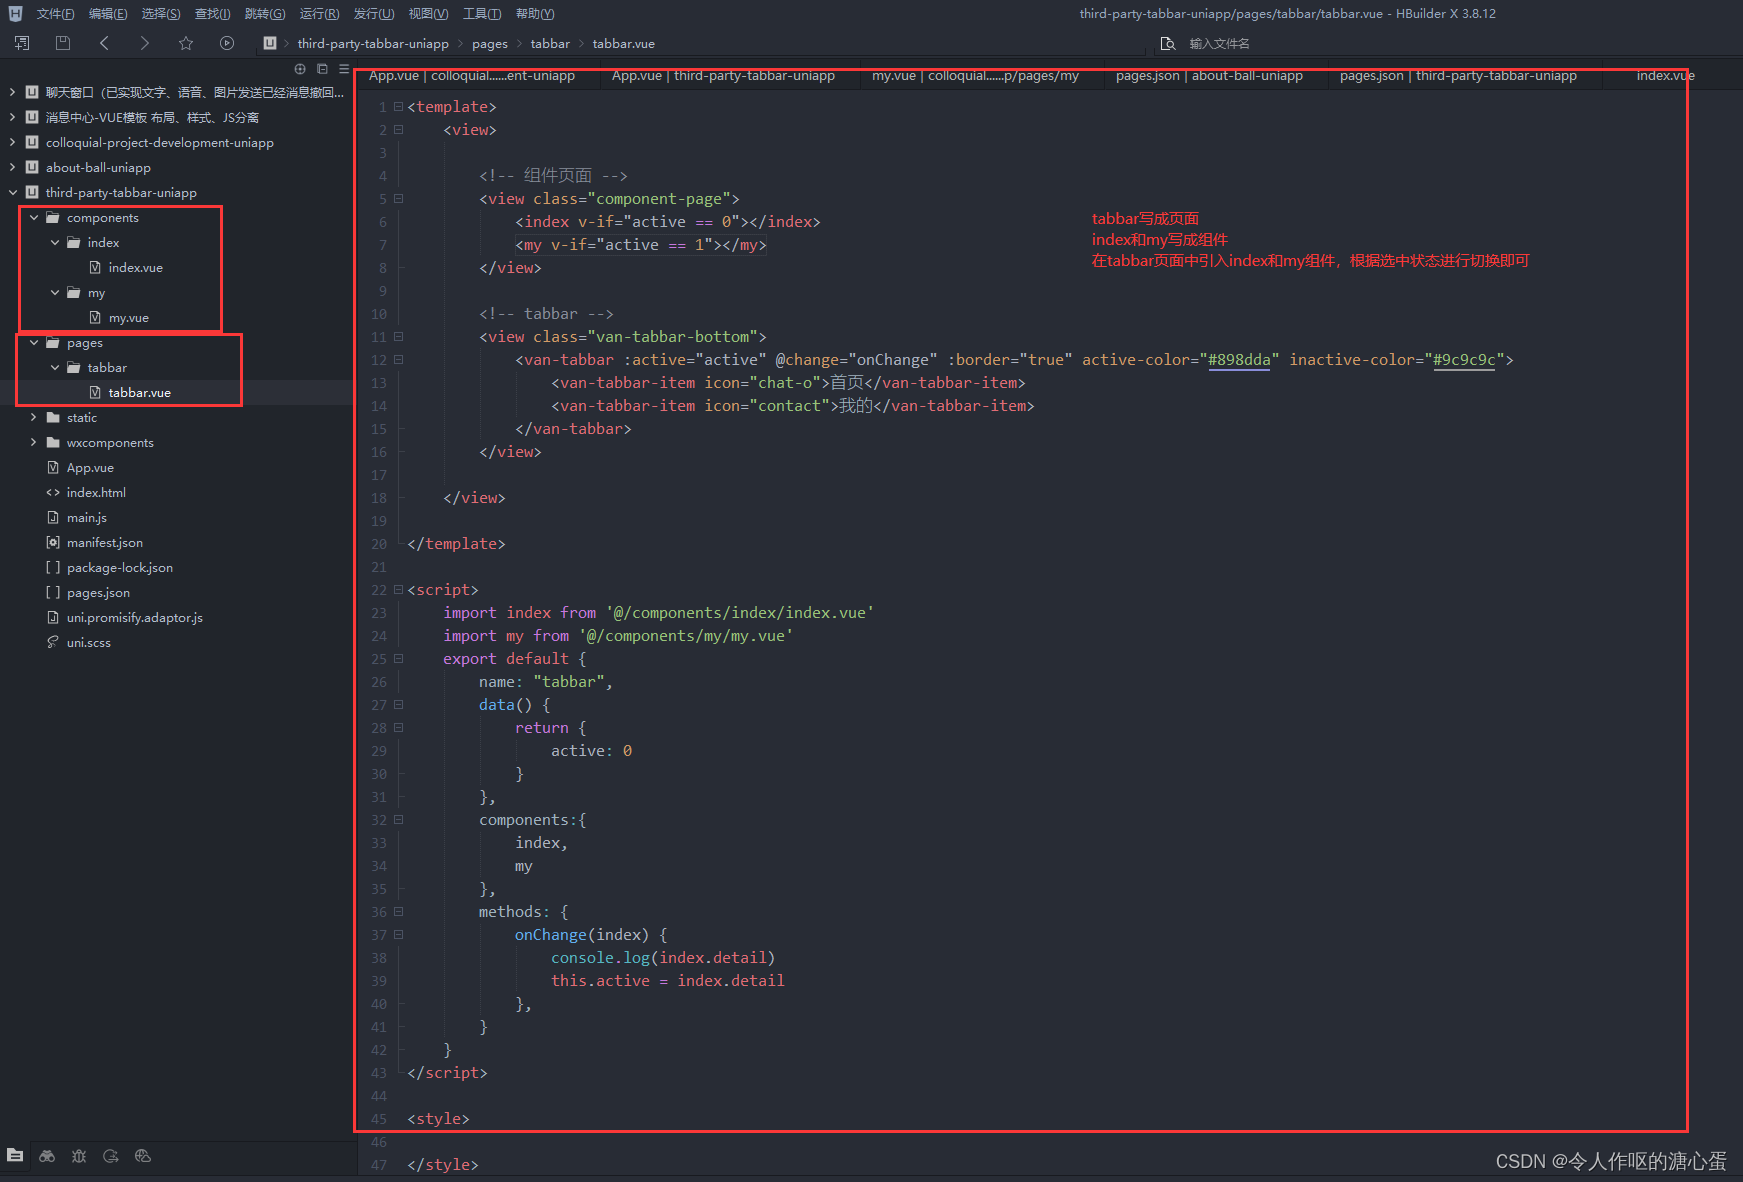Click the #9c9c9c color value in code

(1464, 360)
